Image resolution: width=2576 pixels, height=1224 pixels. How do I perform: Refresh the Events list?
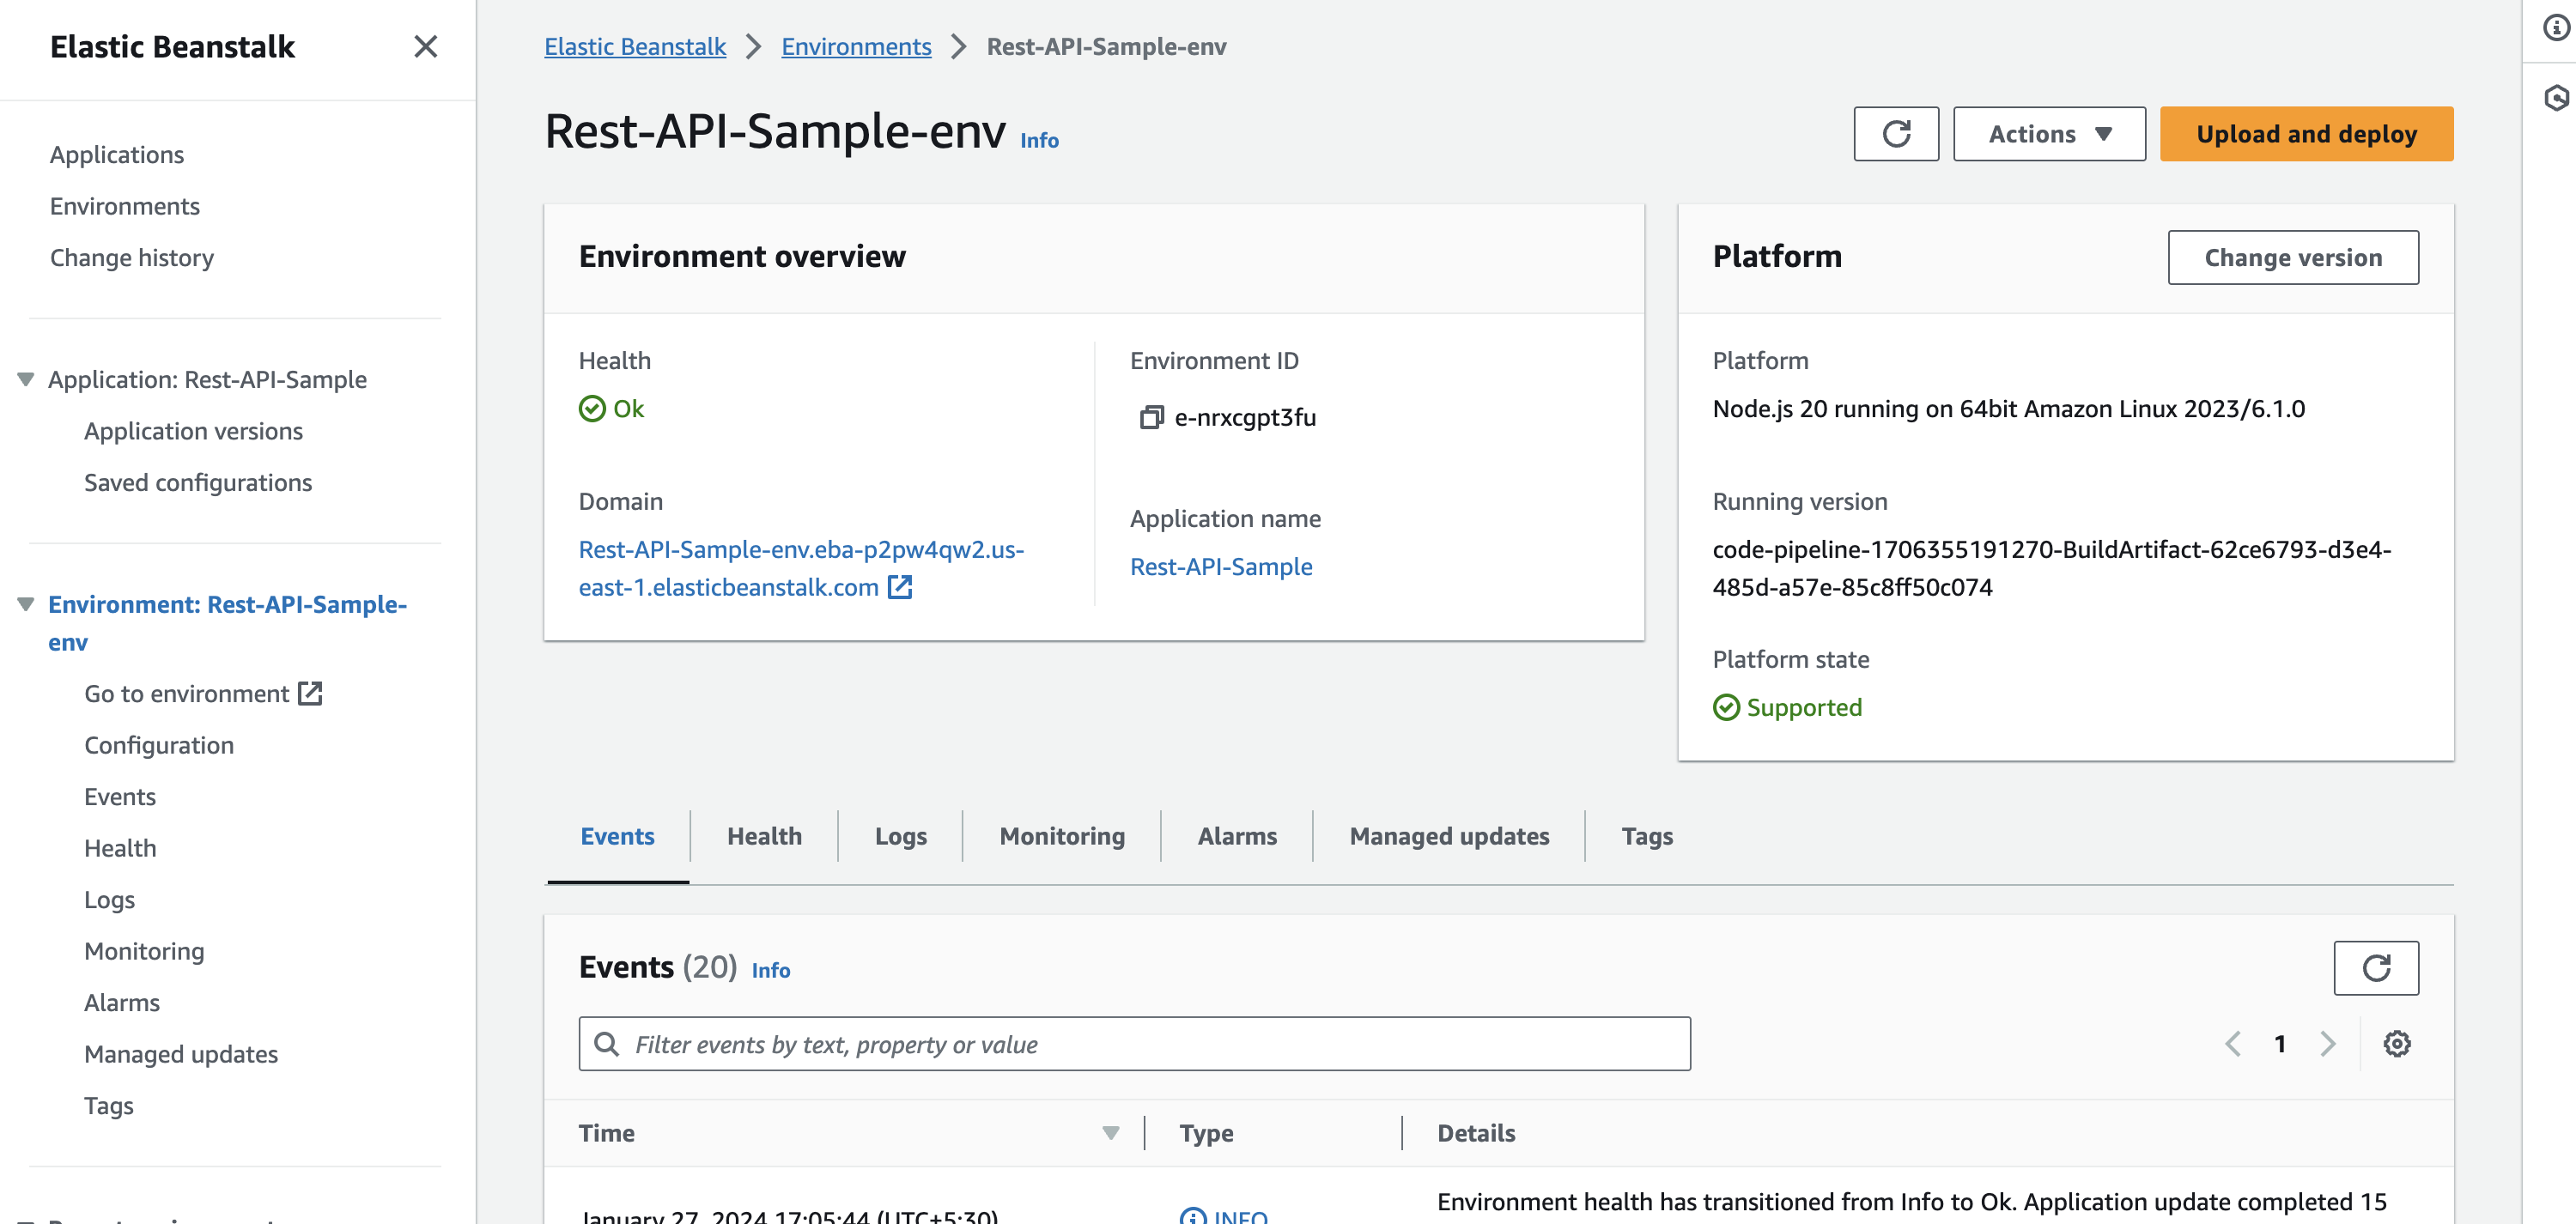pyautogui.click(x=2375, y=967)
